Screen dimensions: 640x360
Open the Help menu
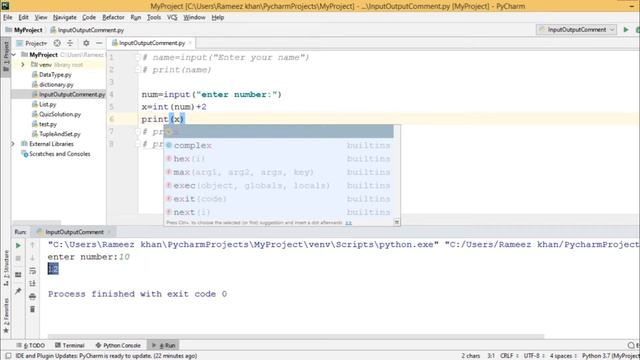[x=218, y=17]
